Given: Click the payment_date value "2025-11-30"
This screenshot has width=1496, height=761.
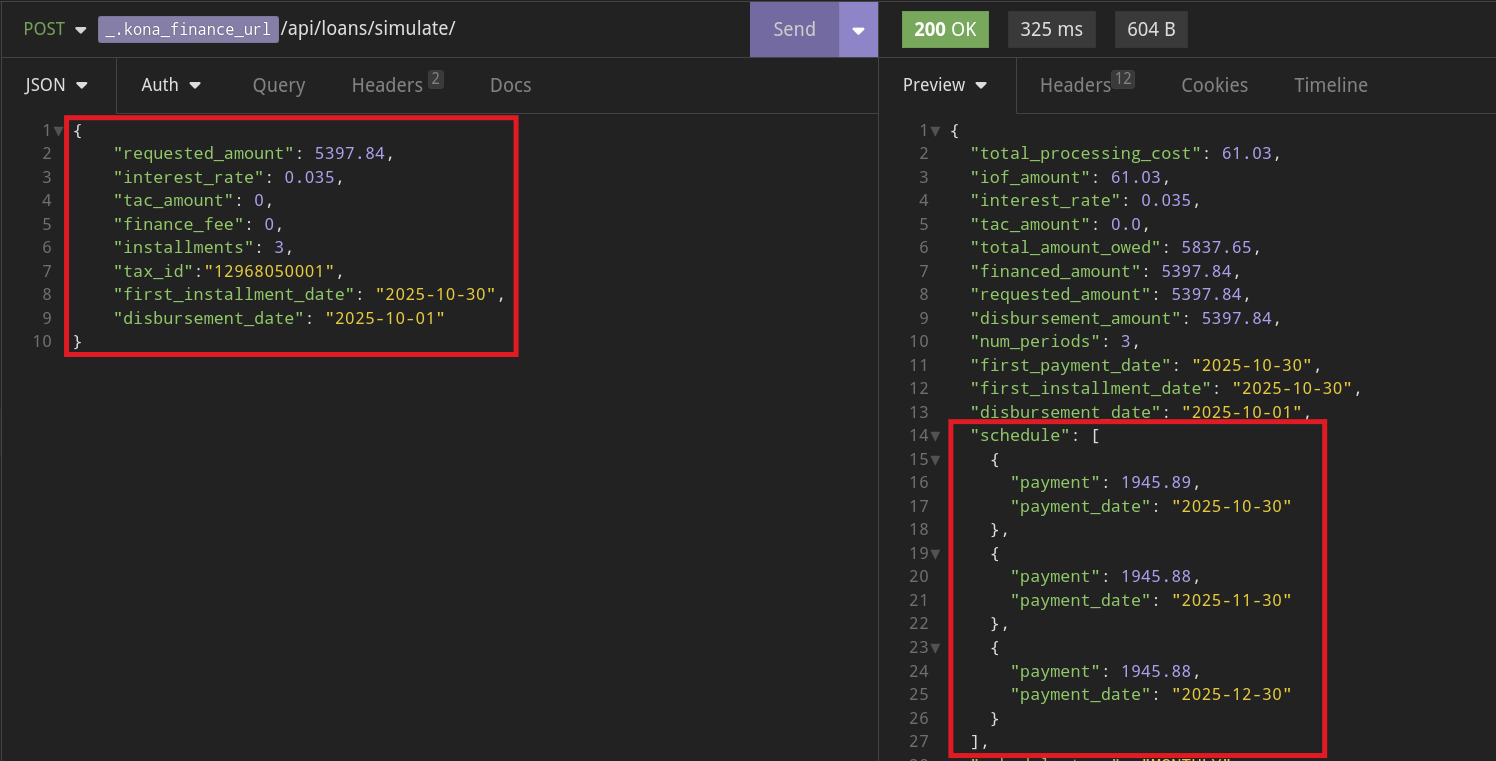Looking at the screenshot, I should 1232,600.
